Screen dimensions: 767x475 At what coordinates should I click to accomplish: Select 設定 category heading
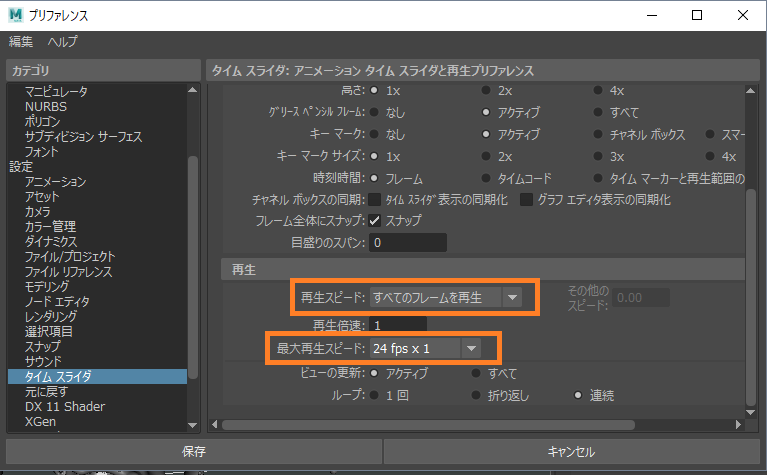pos(21,167)
